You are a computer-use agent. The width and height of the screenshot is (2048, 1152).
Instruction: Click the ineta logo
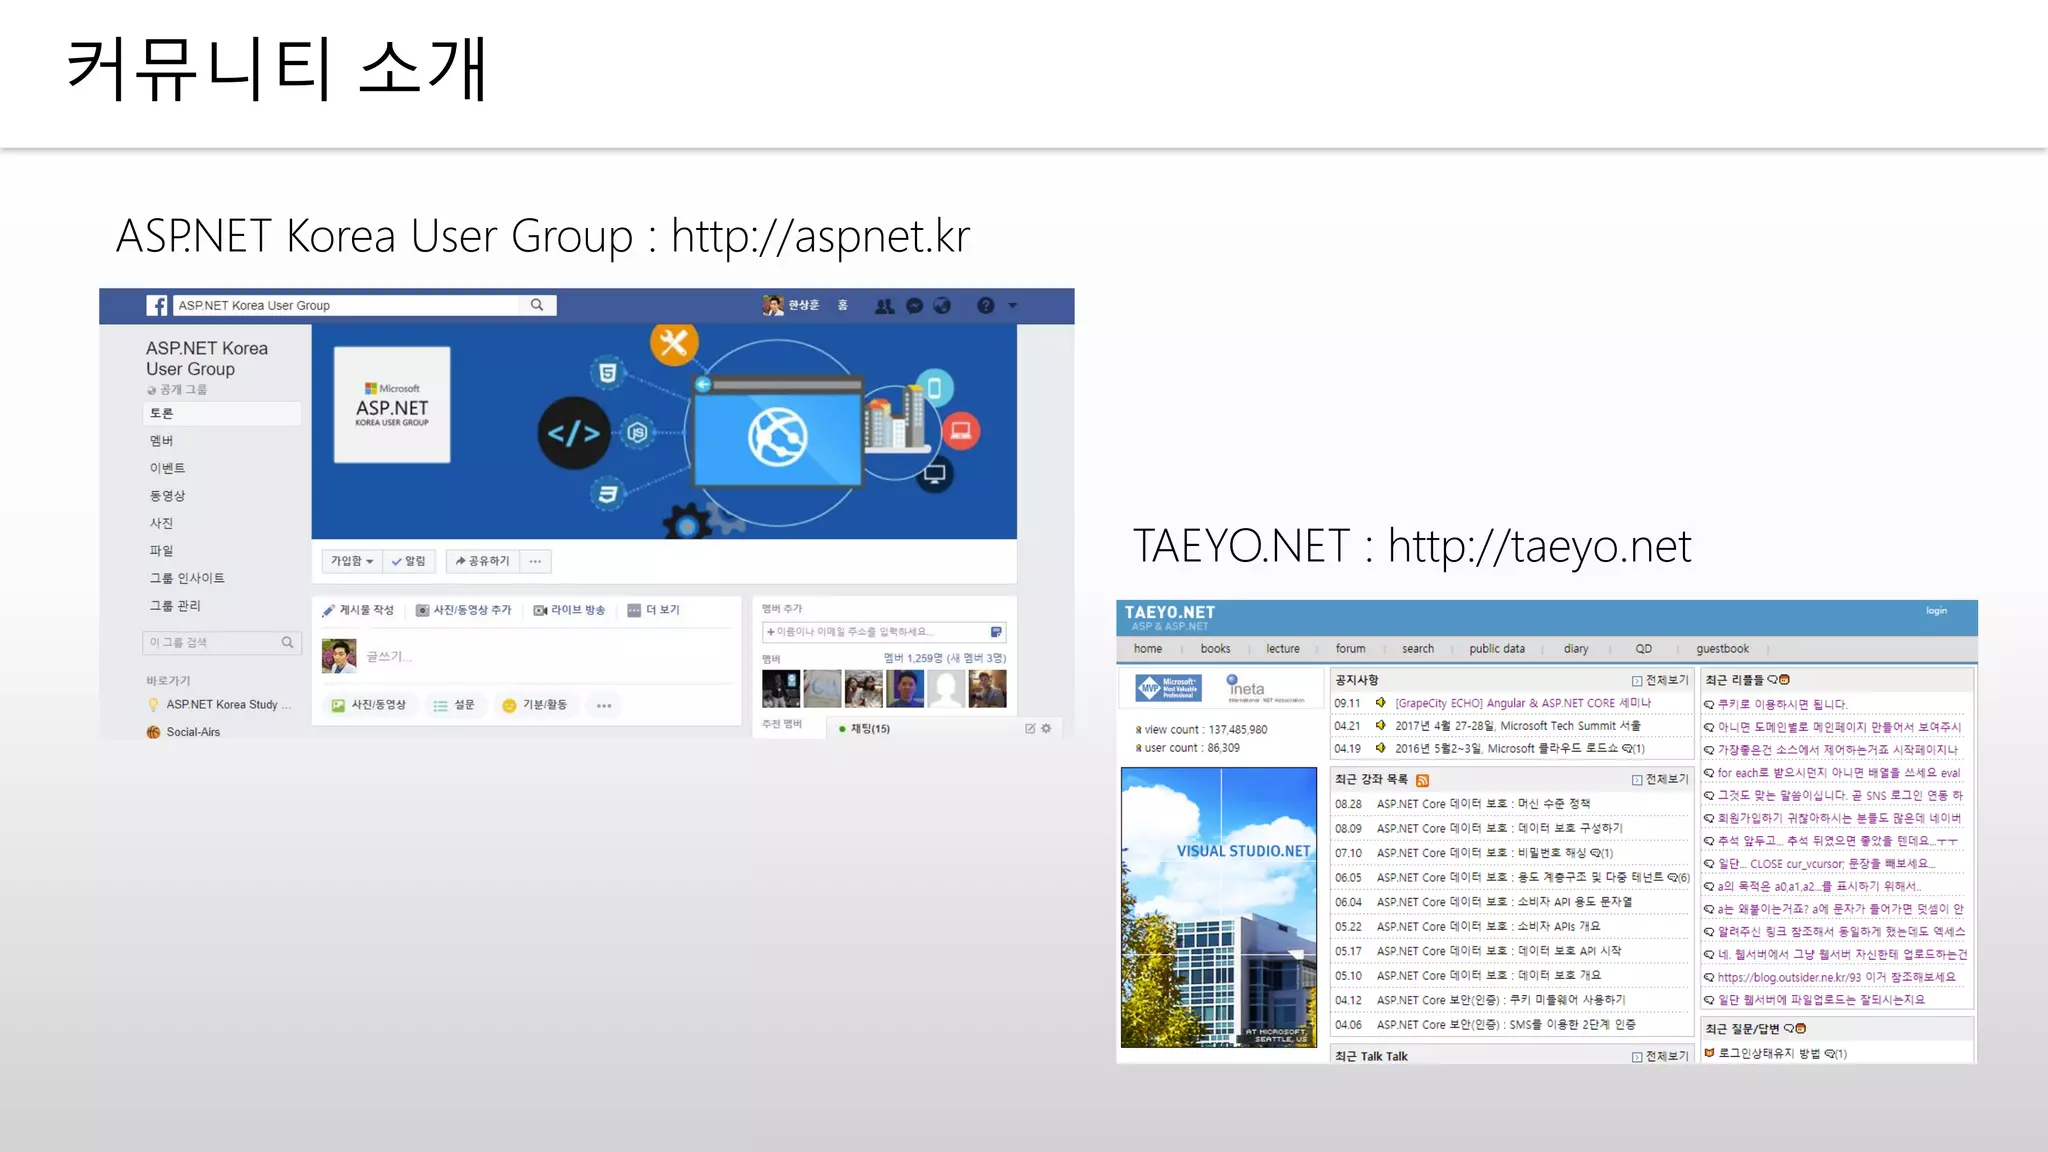coord(1264,689)
